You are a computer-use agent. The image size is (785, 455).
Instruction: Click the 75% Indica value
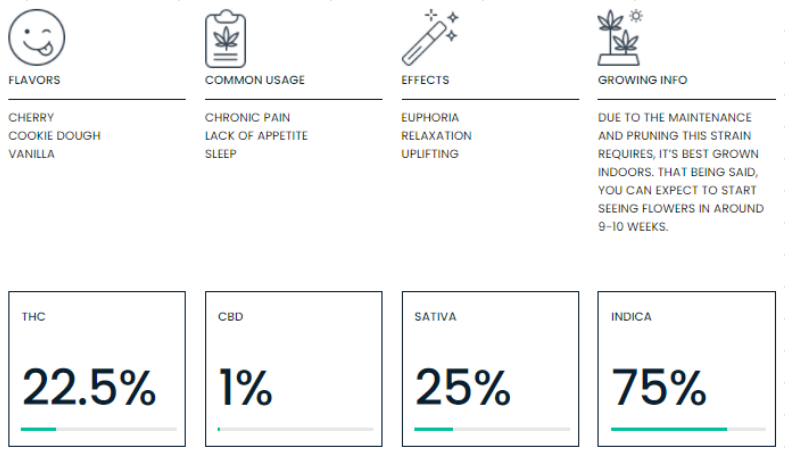pos(659,387)
